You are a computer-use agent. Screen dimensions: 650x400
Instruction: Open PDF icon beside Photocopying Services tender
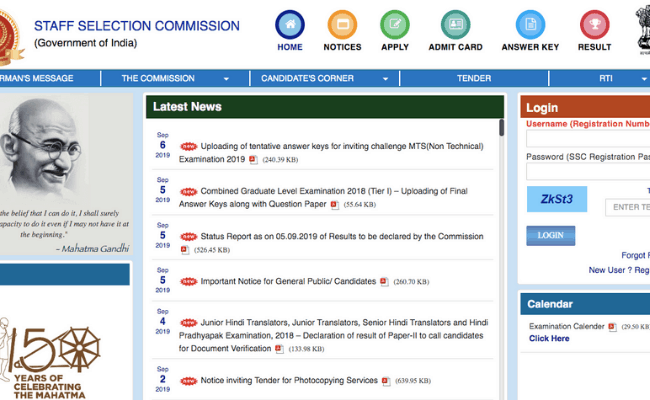pos(385,381)
